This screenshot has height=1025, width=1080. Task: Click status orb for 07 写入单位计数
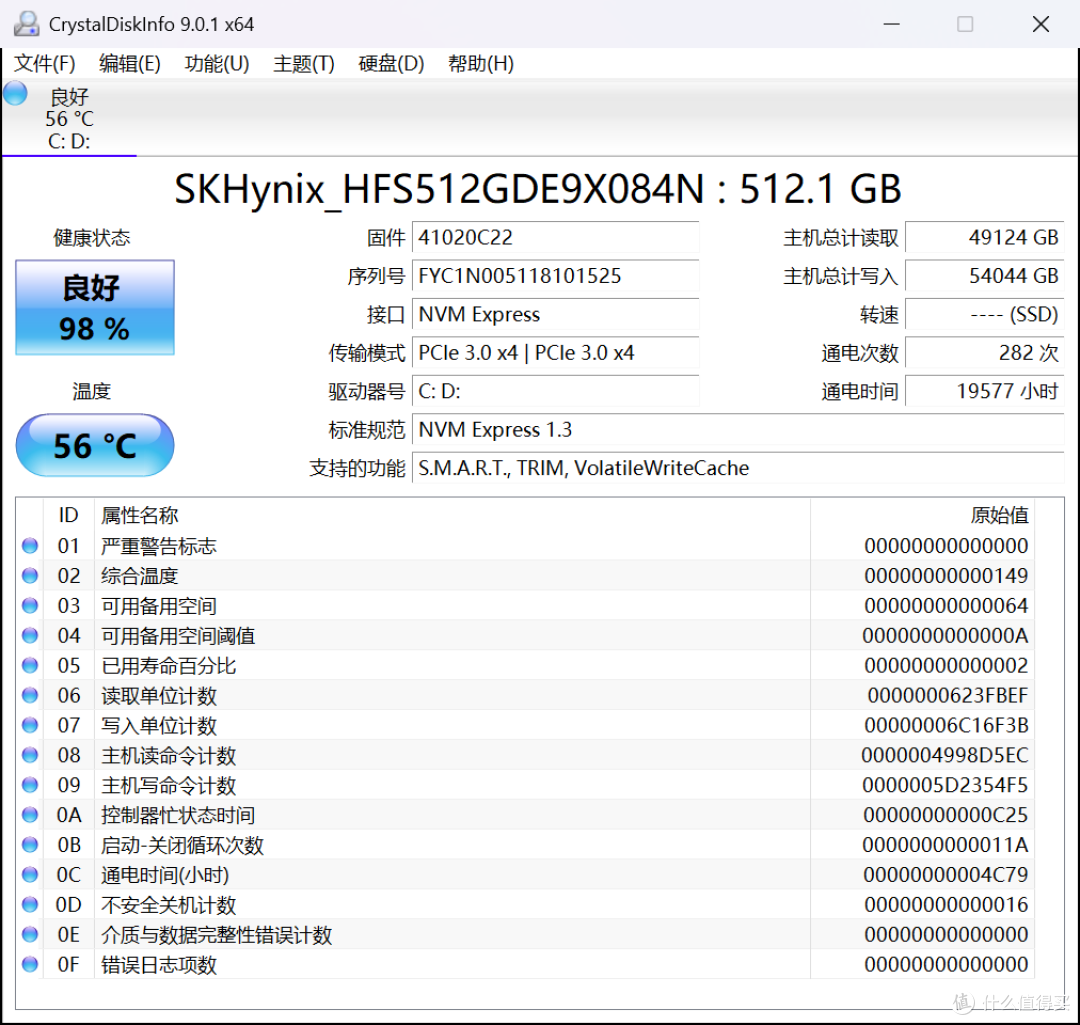coord(30,725)
